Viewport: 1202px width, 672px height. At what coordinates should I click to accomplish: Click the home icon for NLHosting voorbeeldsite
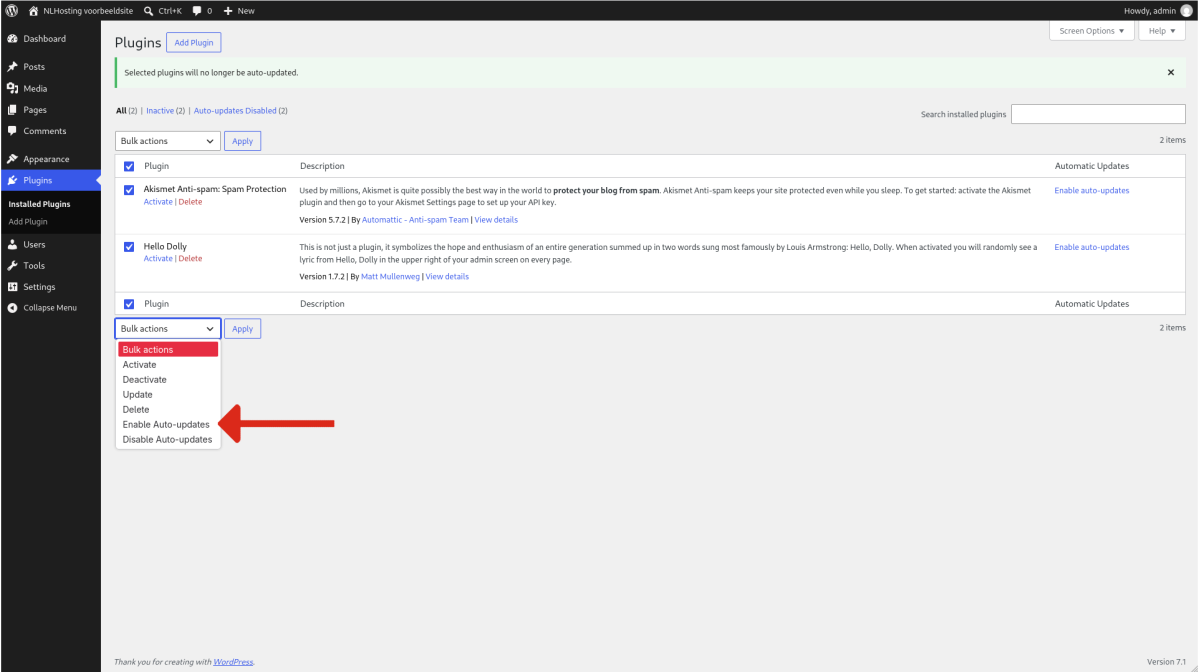point(33,10)
